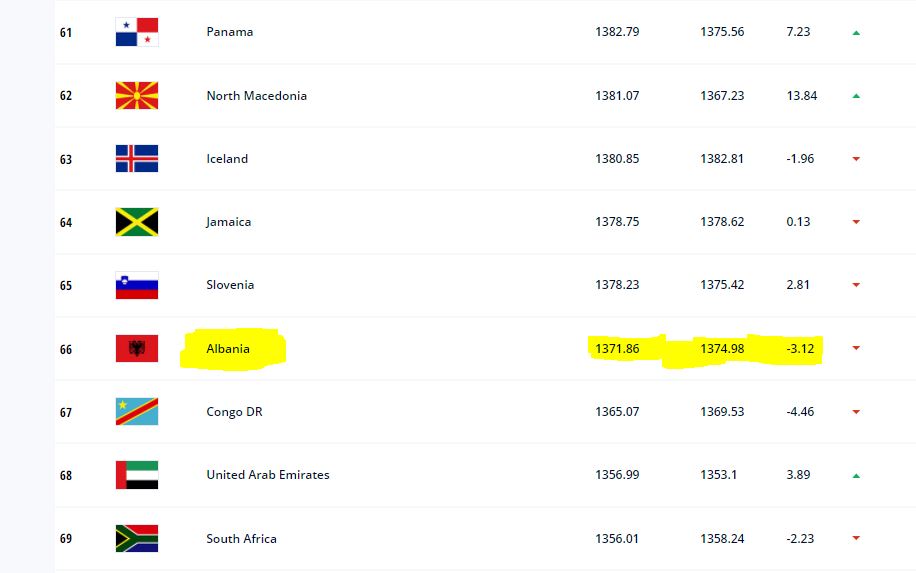Click Albania's red down arrow indicator

(x=856, y=349)
